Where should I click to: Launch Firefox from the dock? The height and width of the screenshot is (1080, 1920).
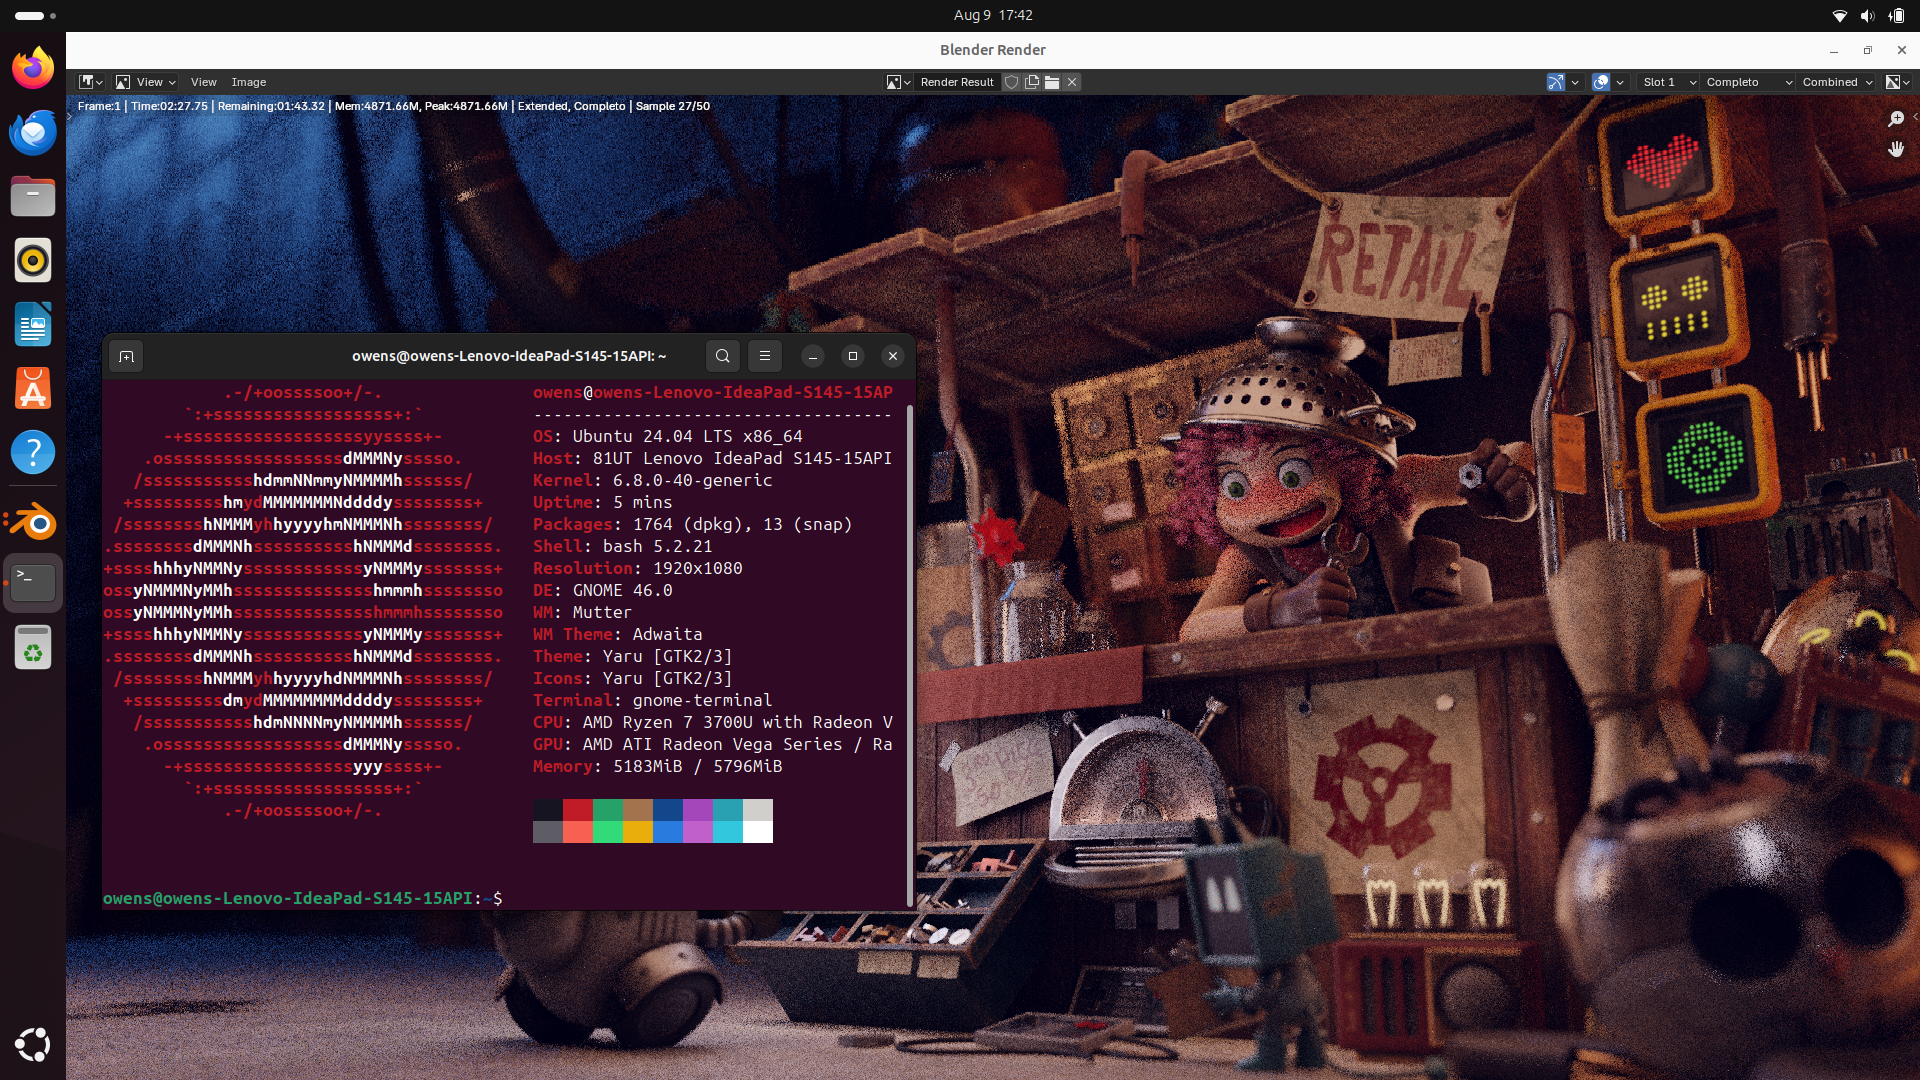tap(33, 68)
